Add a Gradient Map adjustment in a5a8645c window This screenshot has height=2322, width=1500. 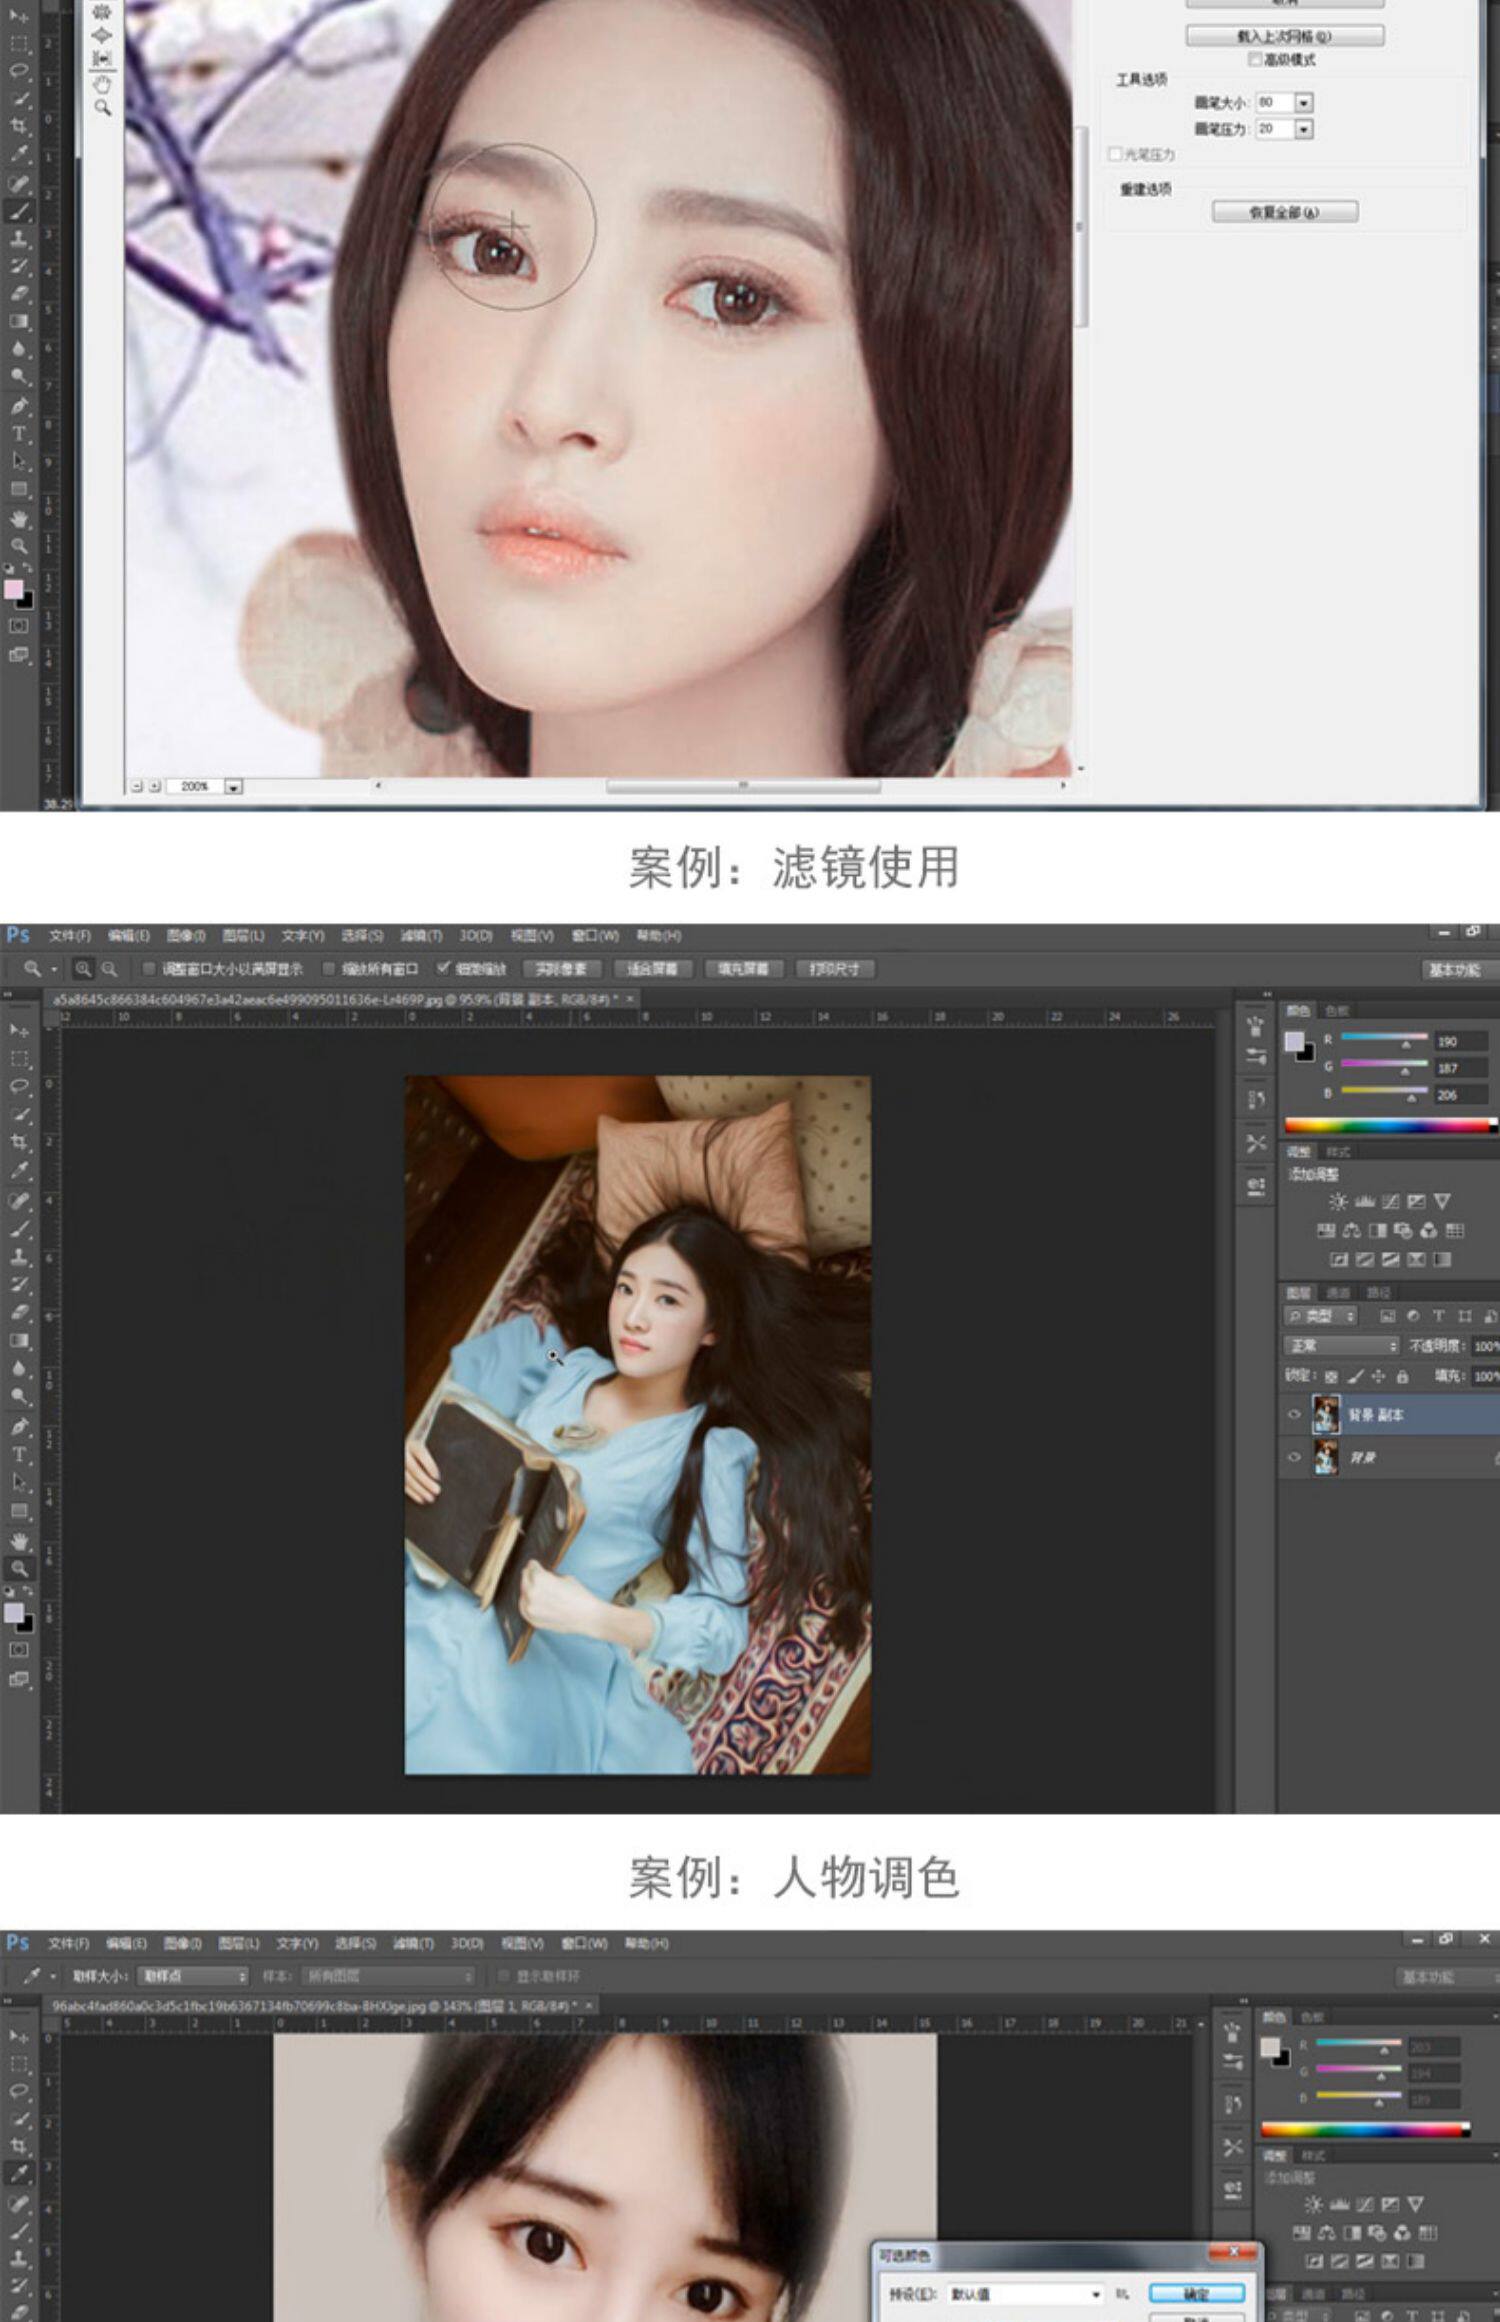1442,1260
